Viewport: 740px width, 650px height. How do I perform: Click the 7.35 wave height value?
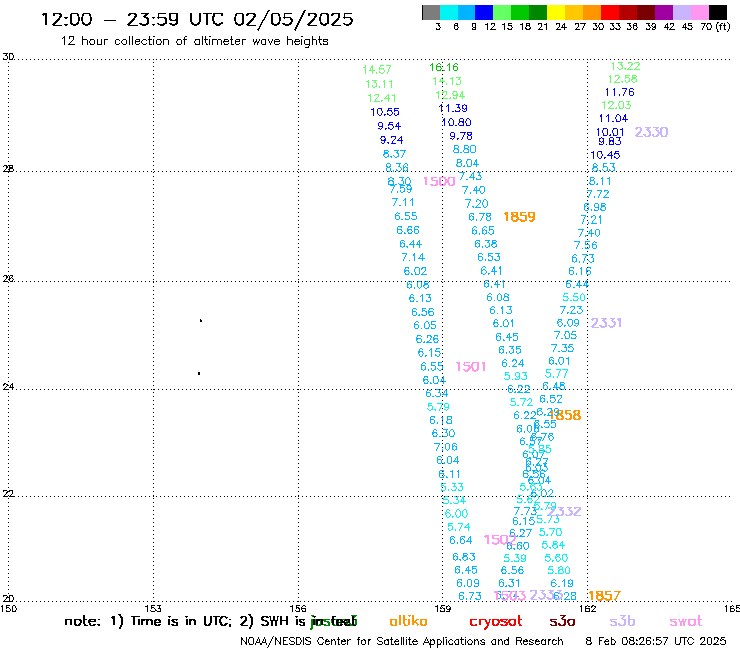[563, 348]
